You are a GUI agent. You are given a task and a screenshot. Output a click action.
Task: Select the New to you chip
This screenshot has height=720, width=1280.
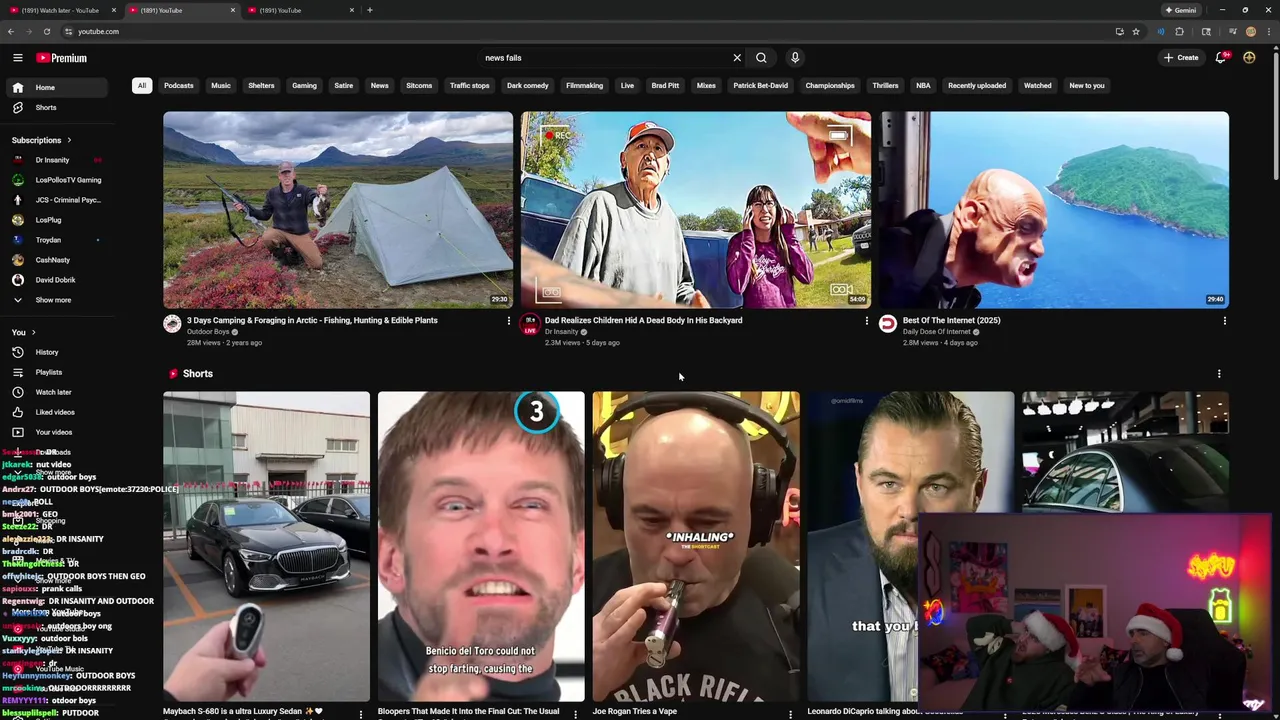pyautogui.click(x=1087, y=86)
